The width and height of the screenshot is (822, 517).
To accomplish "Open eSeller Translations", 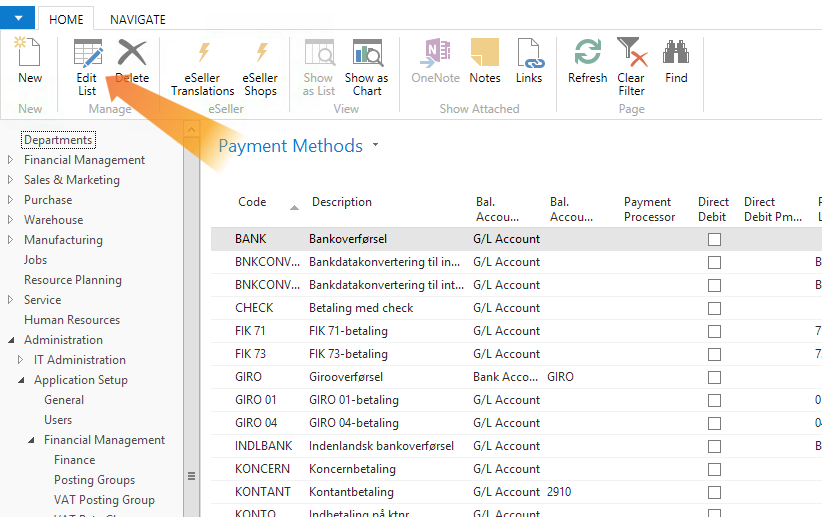I will pos(202,68).
